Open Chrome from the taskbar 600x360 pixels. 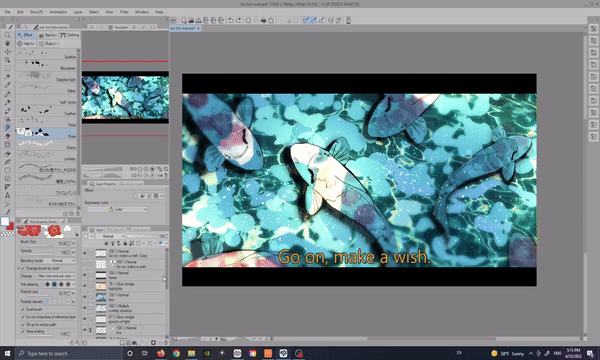click(x=176, y=353)
